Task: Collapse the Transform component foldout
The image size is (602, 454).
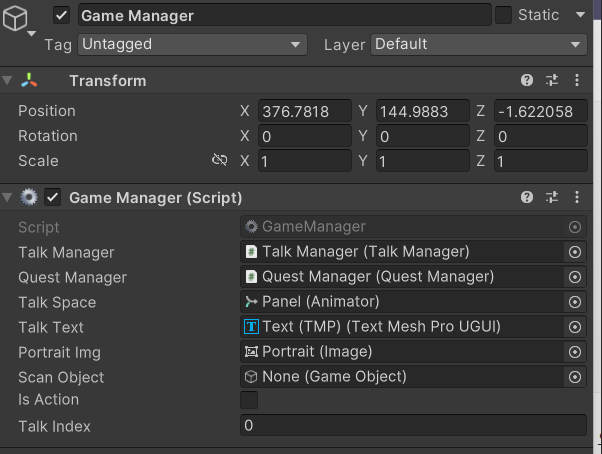Action: 7,80
